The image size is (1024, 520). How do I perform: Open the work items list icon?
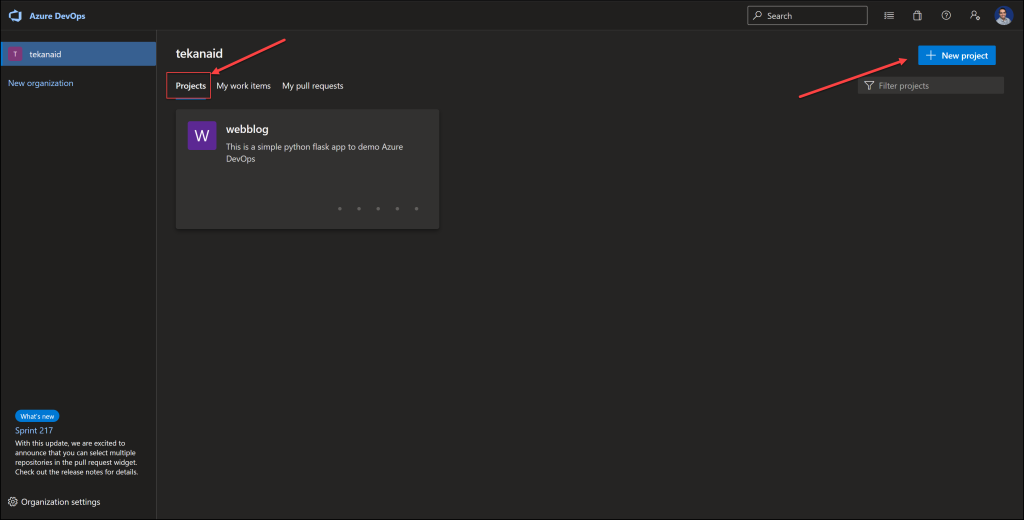[x=889, y=16]
